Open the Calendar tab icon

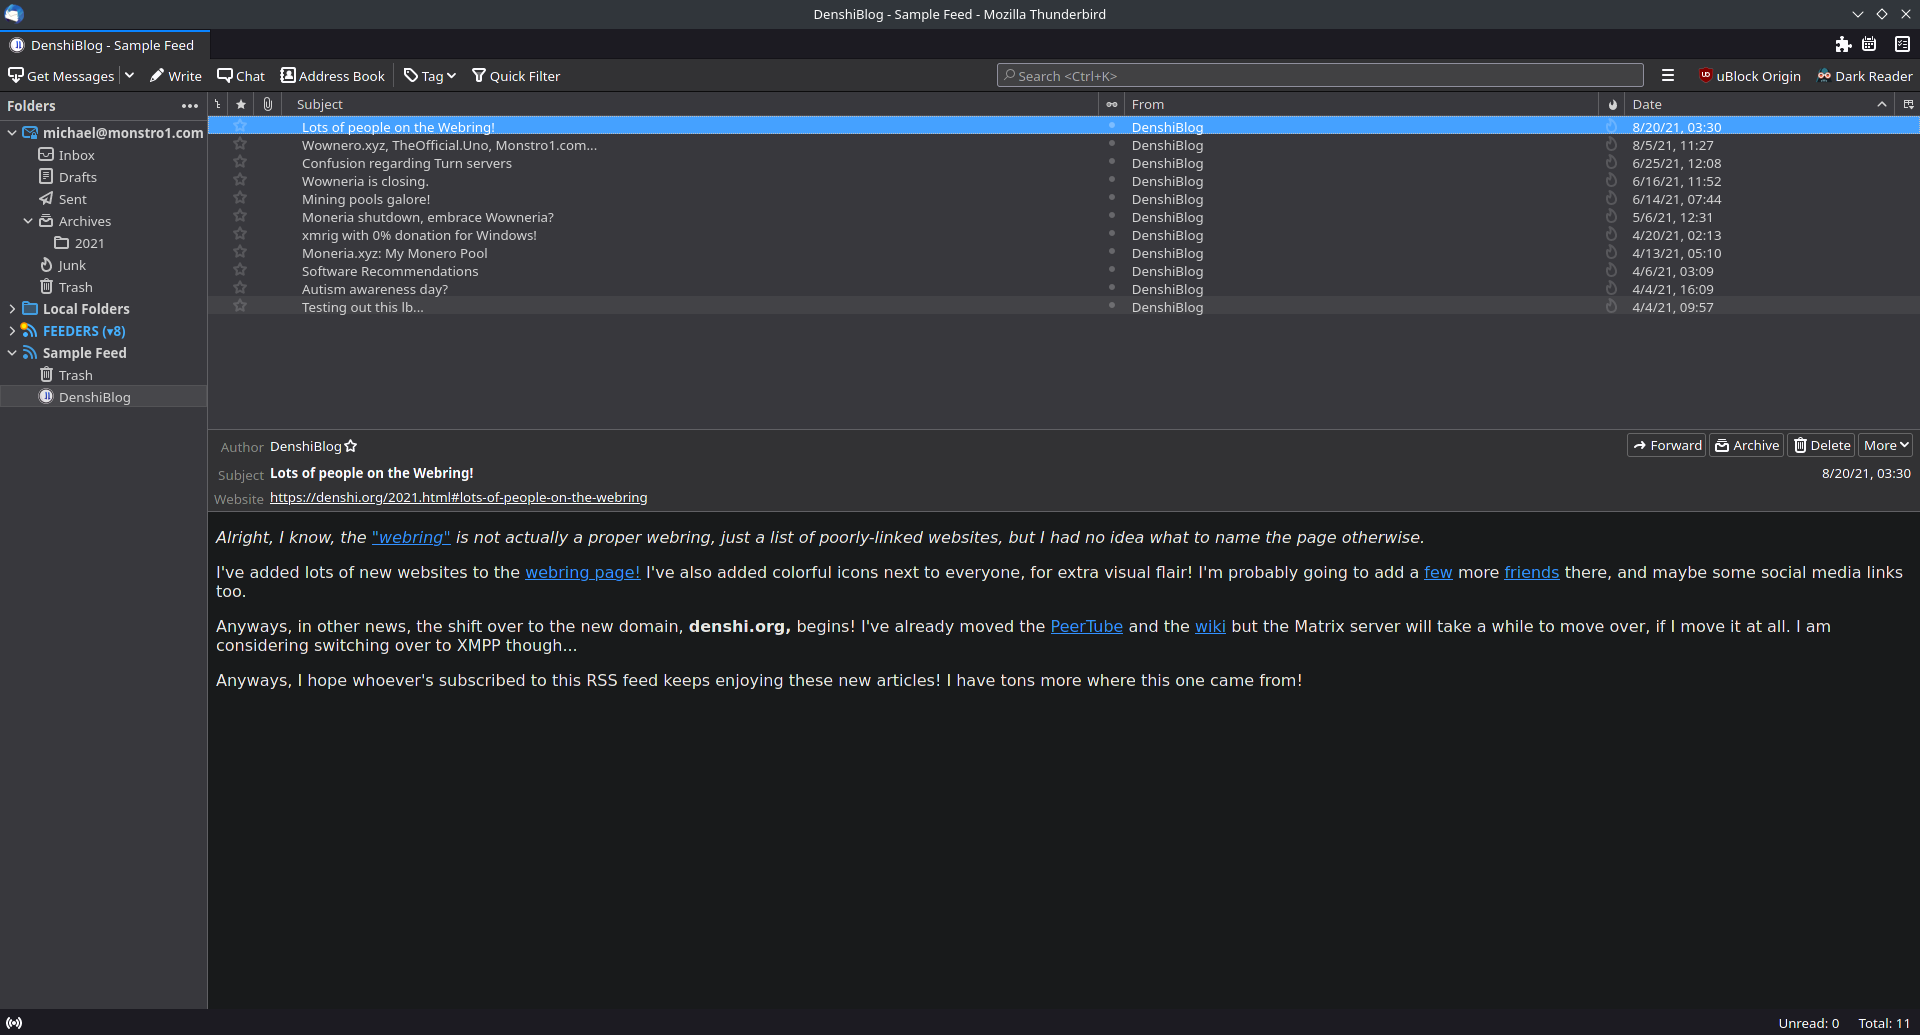pos(1869,44)
